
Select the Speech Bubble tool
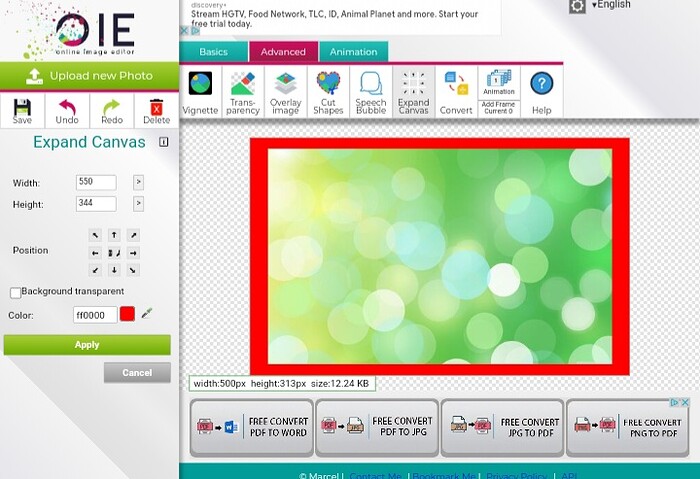click(371, 92)
